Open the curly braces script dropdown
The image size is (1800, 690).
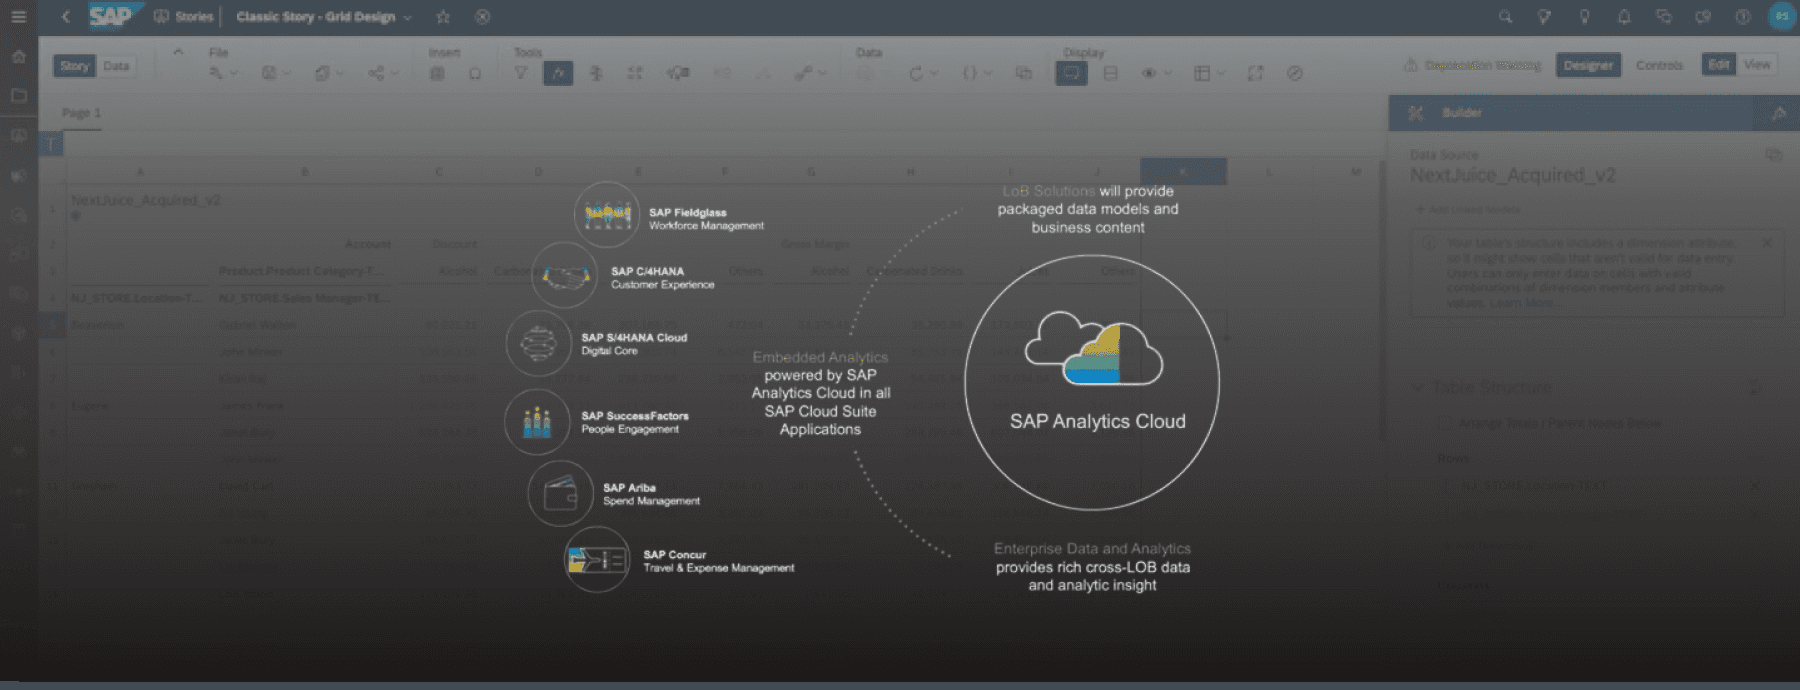point(976,73)
